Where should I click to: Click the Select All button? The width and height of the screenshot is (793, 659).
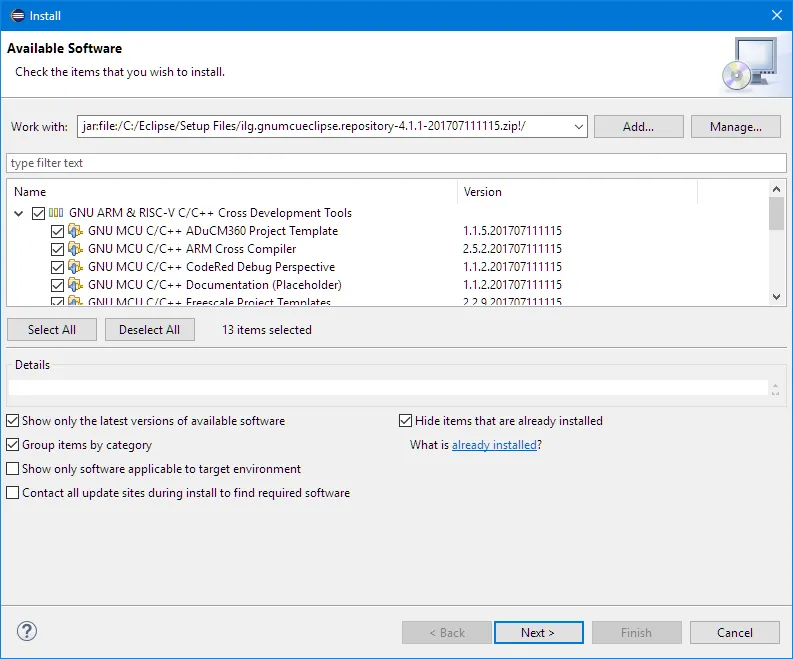click(52, 330)
